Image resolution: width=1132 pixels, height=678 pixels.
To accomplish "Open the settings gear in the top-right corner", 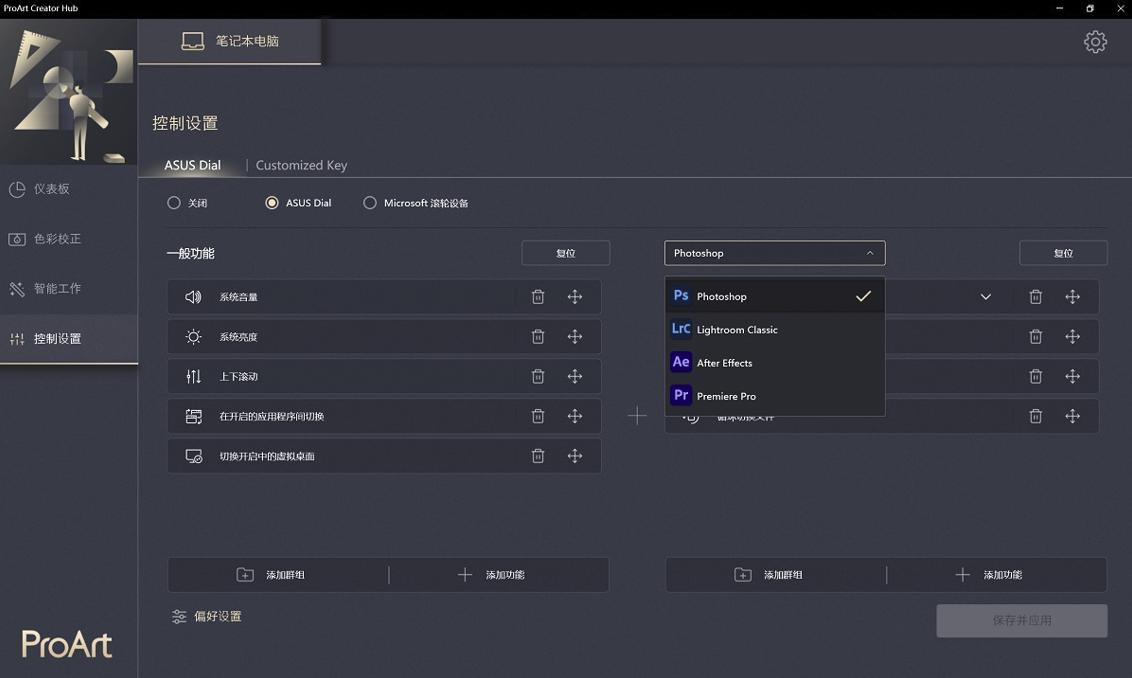I will point(1095,41).
